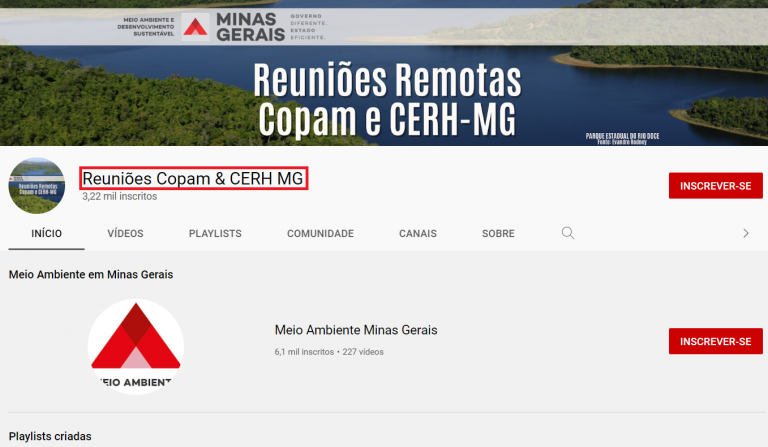Go to the PLAYLISTS tab
This screenshot has height=447, width=768.
pyautogui.click(x=215, y=233)
